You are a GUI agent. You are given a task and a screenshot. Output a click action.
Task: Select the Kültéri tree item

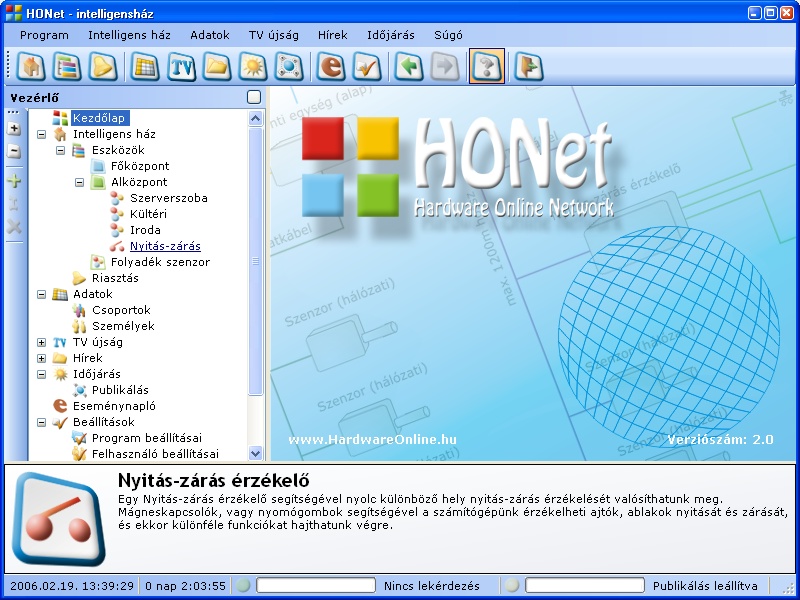148,214
